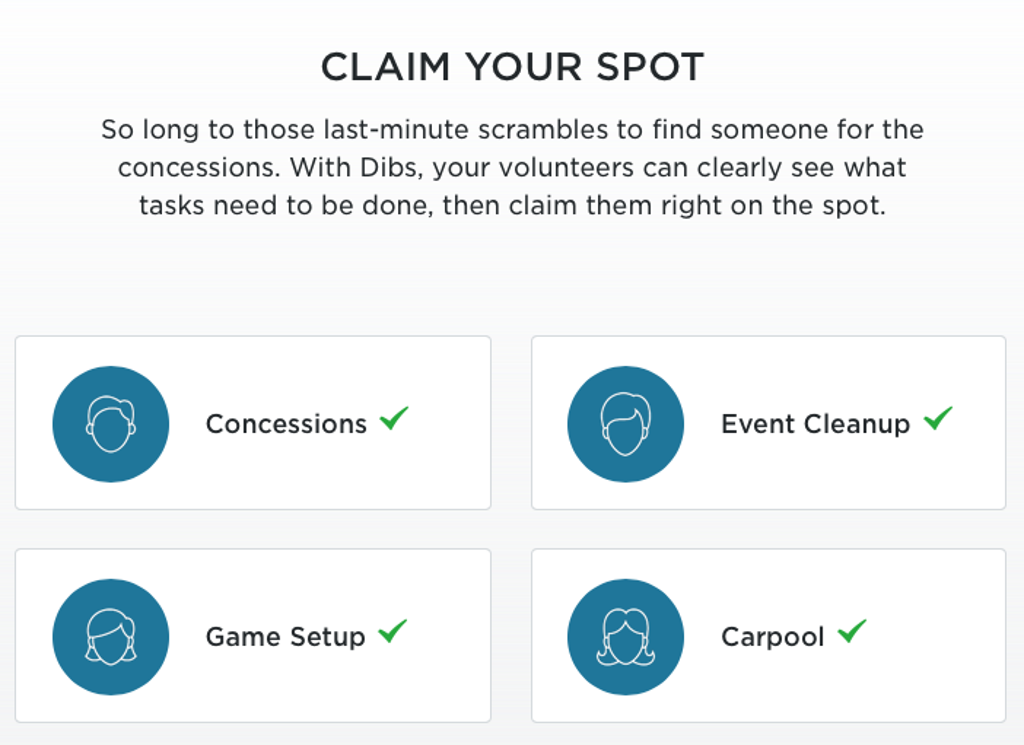
Task: Click the Concessions task label
Action: coord(286,424)
